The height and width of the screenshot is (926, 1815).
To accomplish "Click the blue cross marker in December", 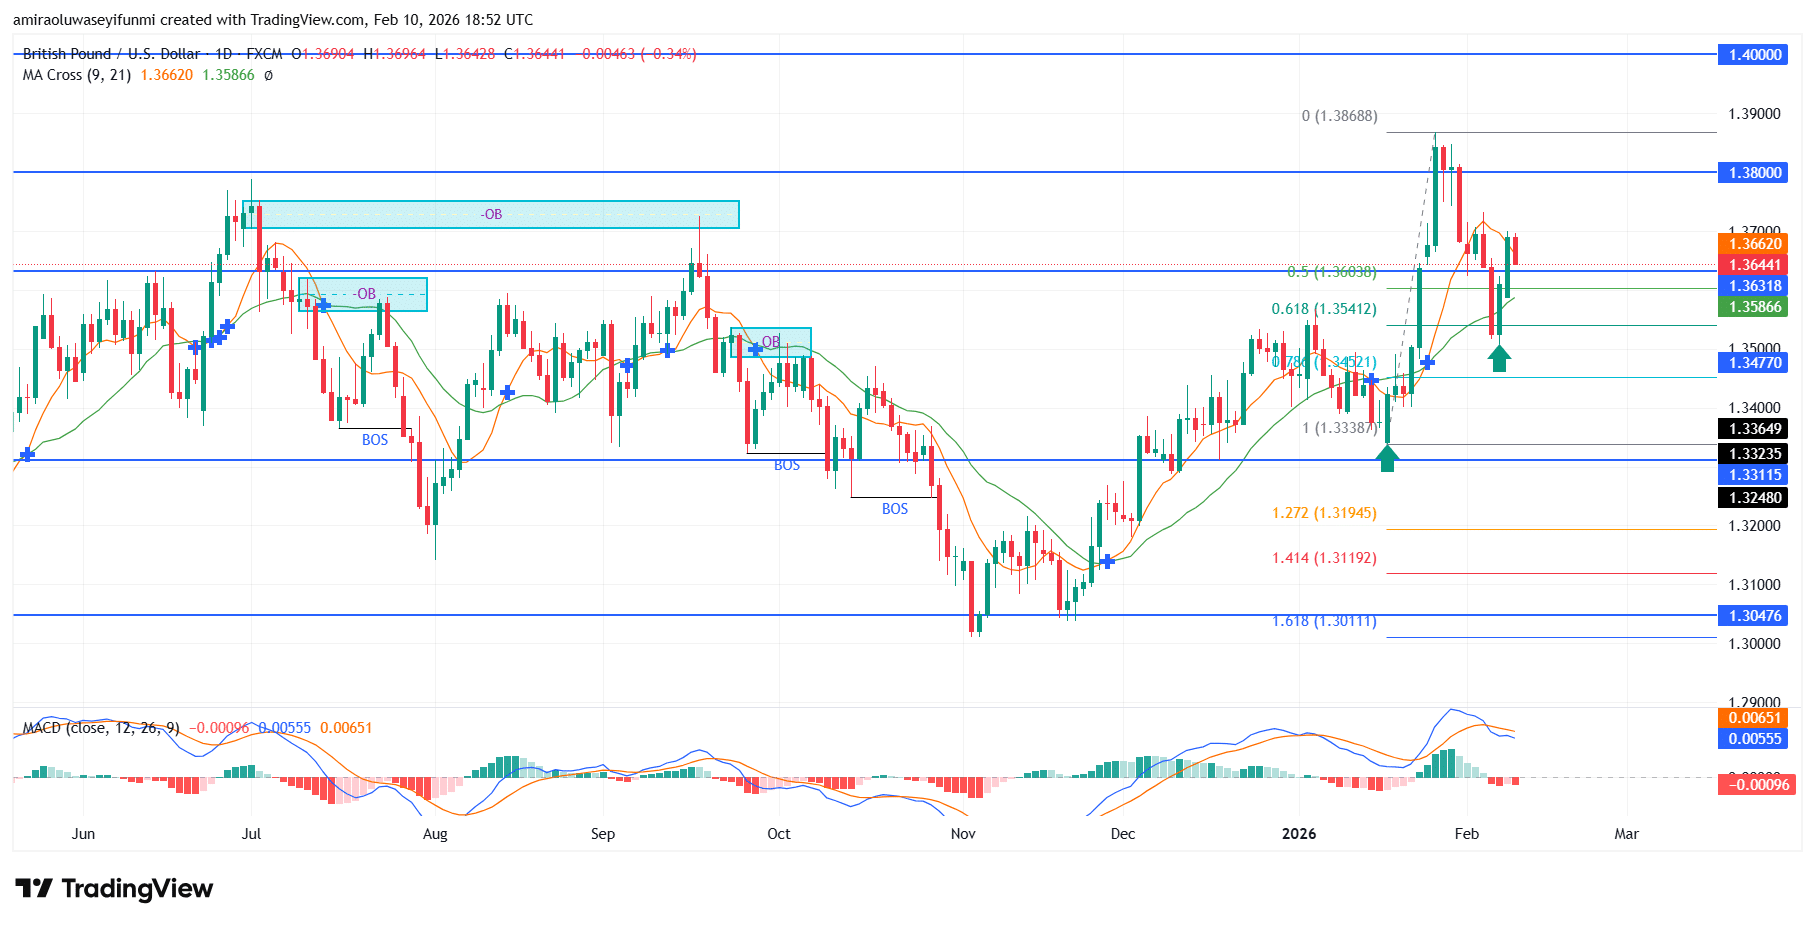I will click(1107, 562).
